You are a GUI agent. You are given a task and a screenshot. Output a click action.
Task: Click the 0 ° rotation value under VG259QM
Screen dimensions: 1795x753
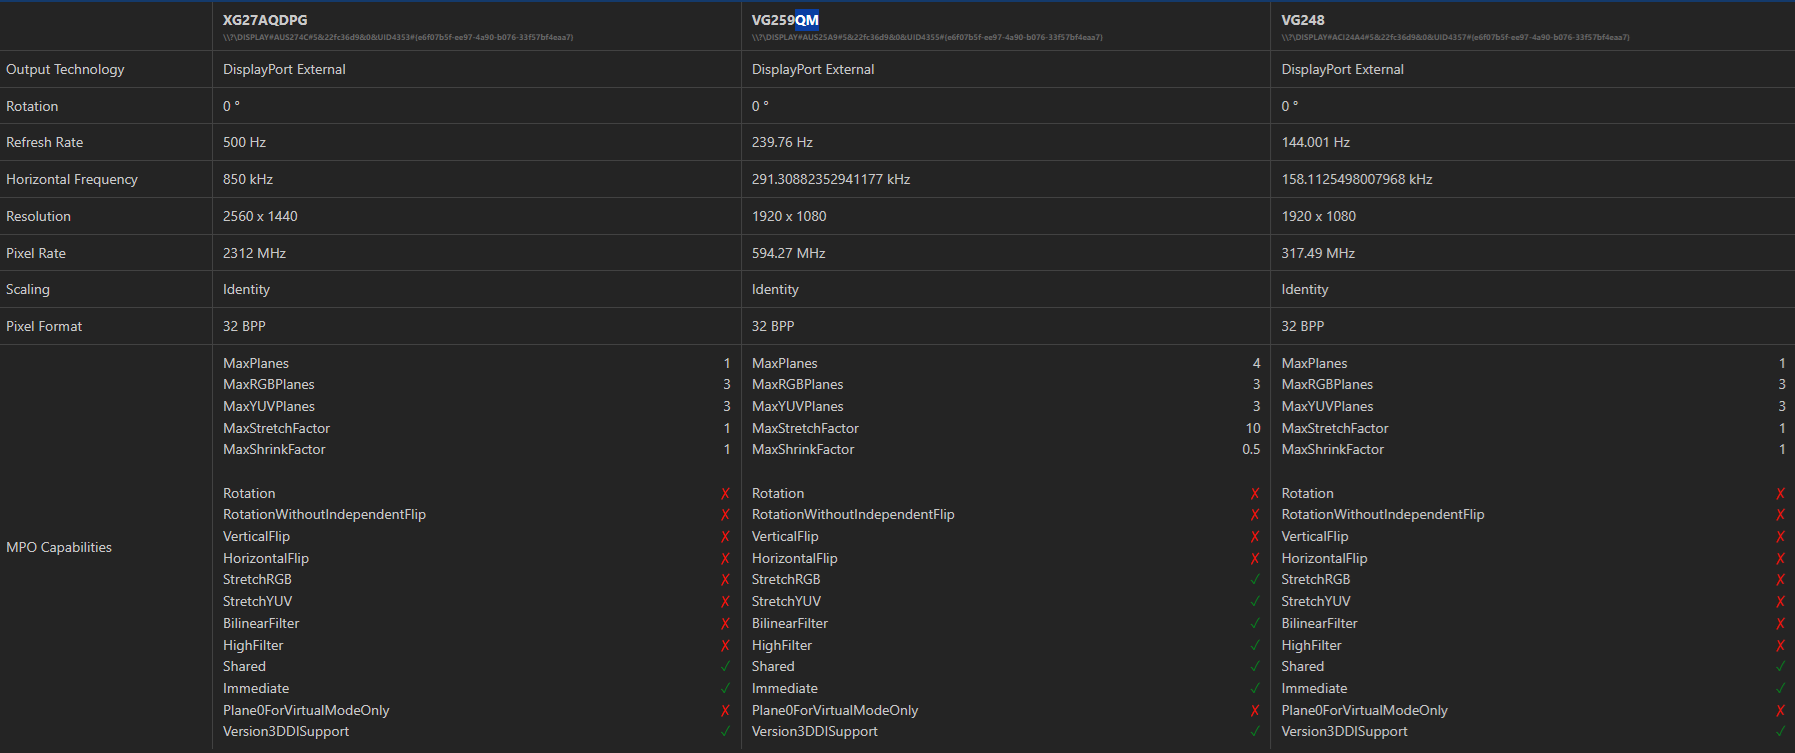coord(760,107)
